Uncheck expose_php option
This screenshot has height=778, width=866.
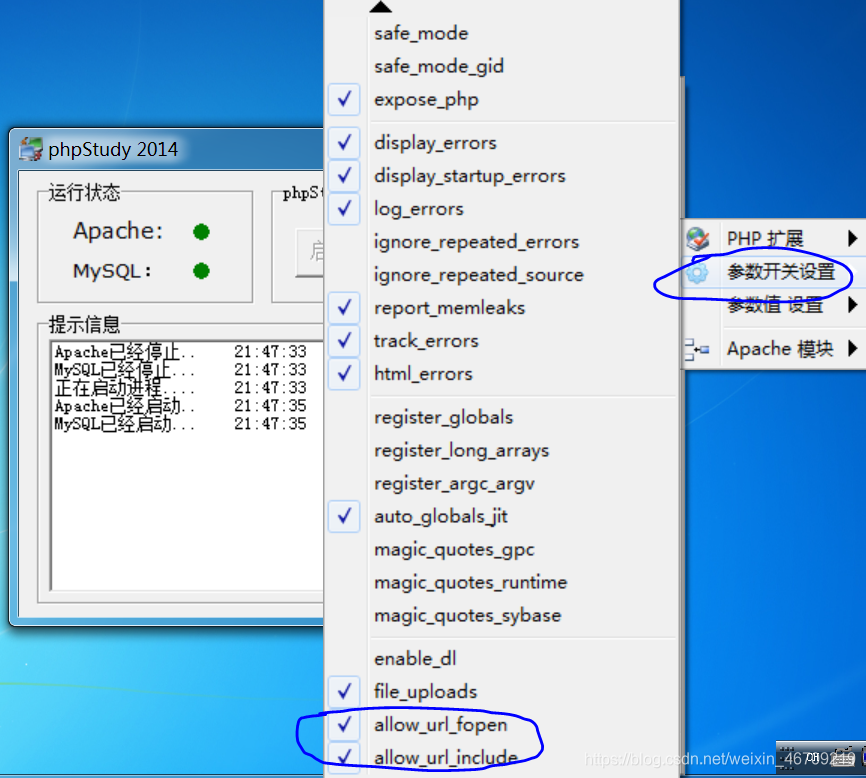501,99
